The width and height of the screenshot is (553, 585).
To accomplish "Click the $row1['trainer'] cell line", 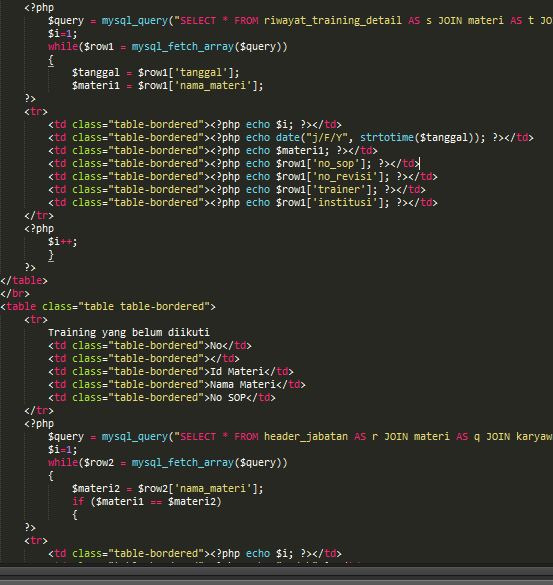I will click(x=237, y=190).
